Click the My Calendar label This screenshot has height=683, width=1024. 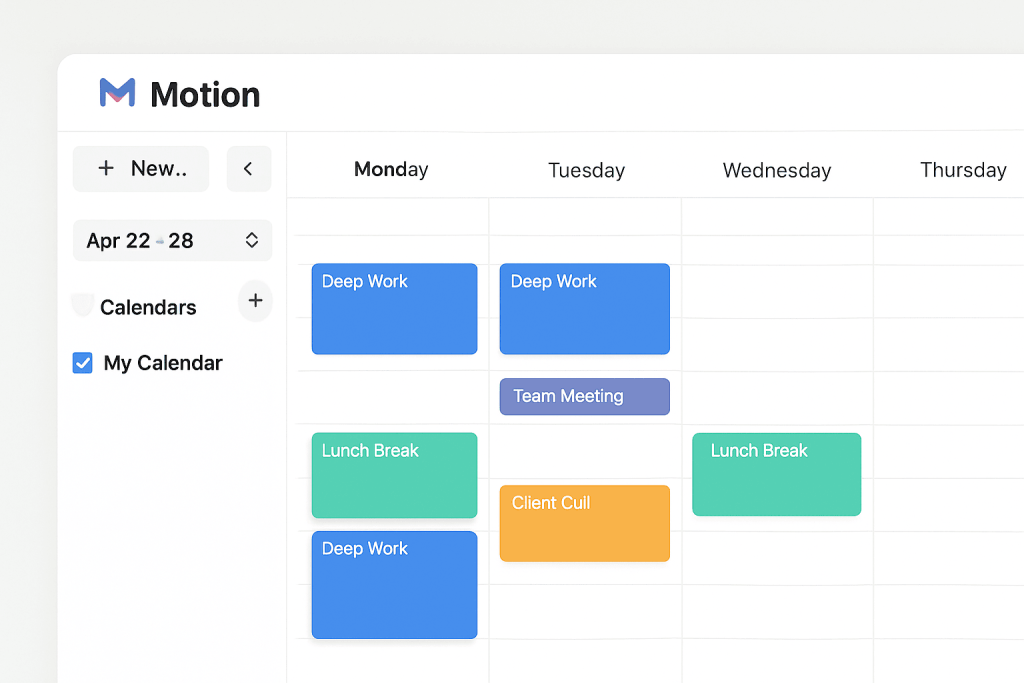click(x=163, y=363)
